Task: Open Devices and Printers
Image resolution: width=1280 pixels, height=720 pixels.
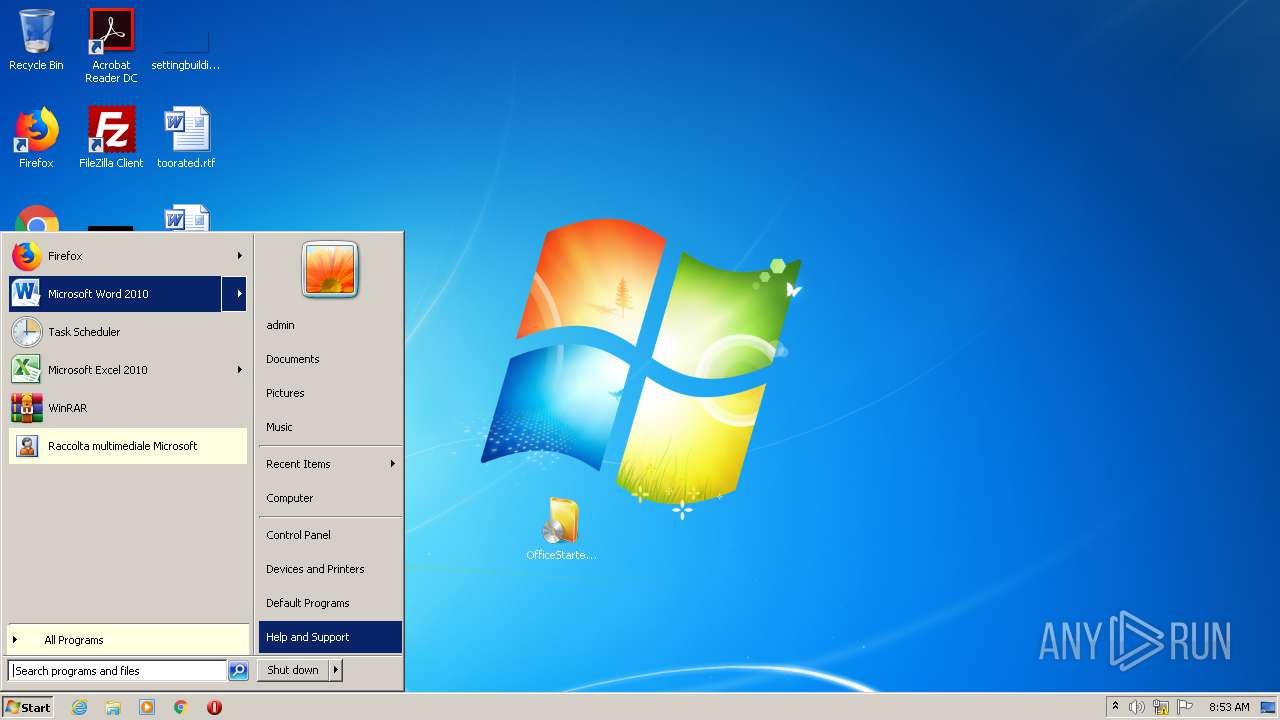Action: click(x=330, y=569)
